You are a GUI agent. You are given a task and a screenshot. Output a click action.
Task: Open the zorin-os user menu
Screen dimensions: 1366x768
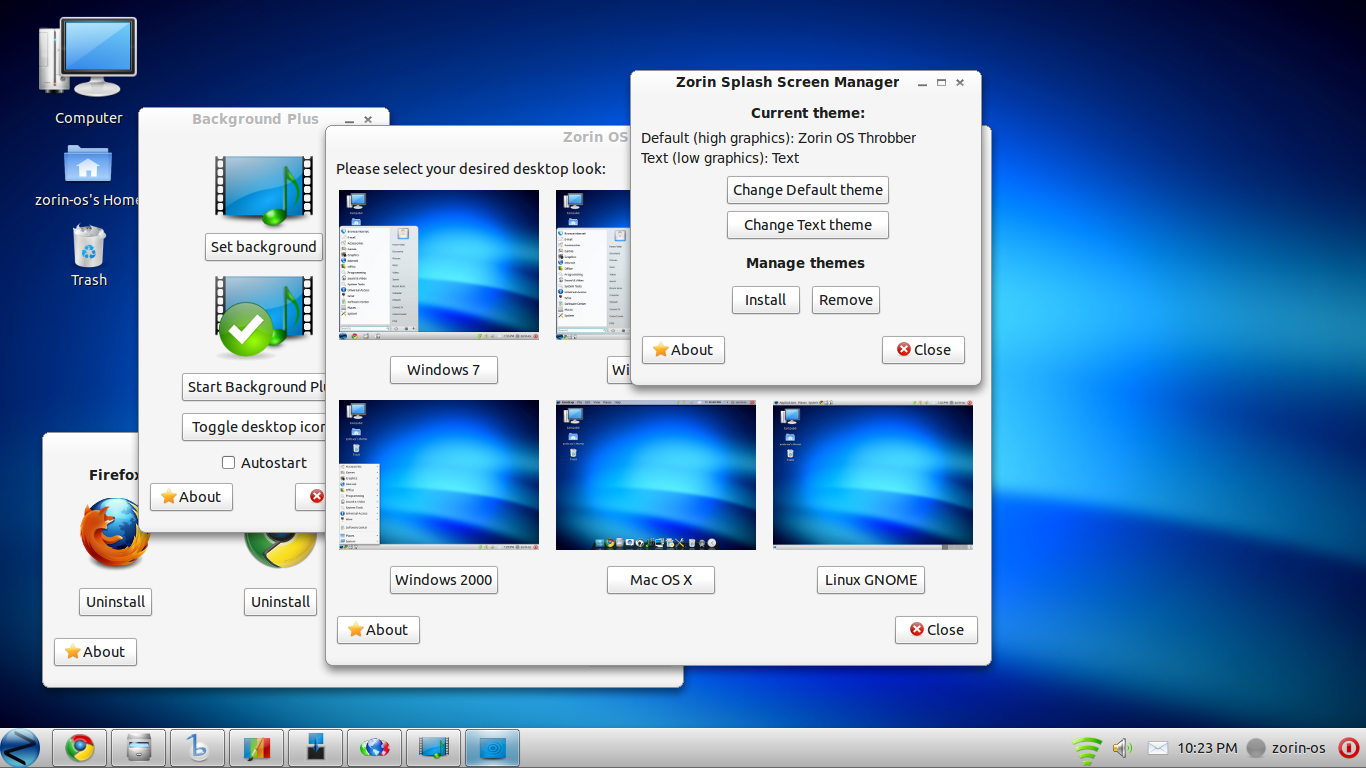point(1287,748)
